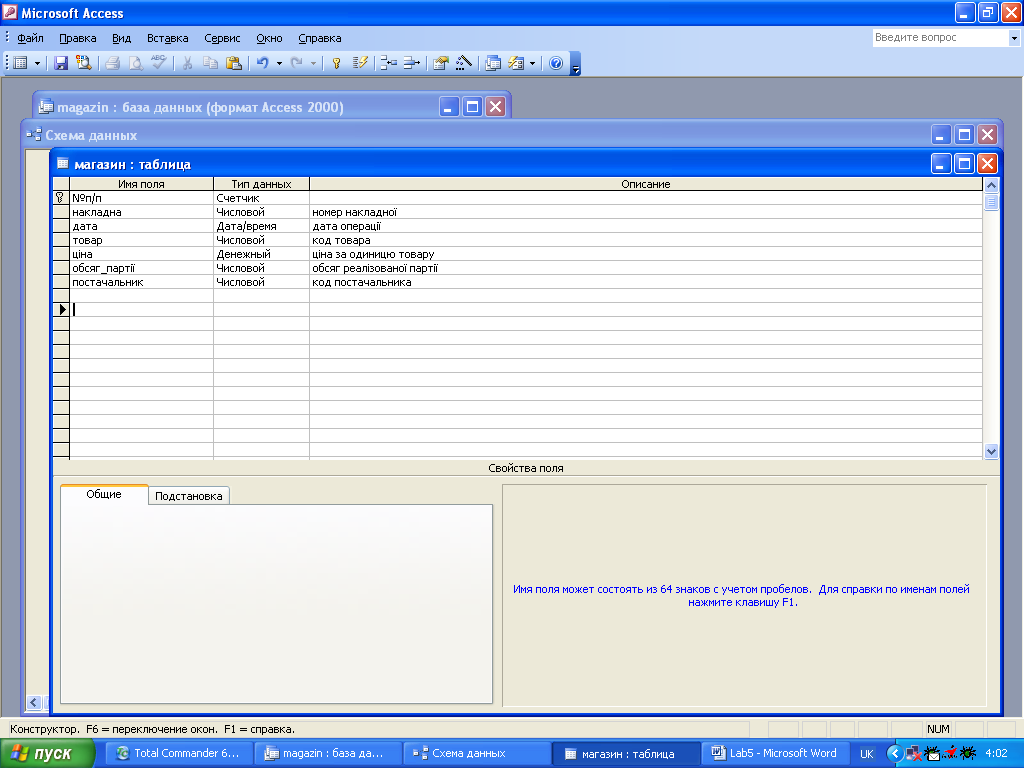Image resolution: width=1024 pixels, height=768 pixels.
Task: Select the накладна field name cell
Action: (141, 212)
